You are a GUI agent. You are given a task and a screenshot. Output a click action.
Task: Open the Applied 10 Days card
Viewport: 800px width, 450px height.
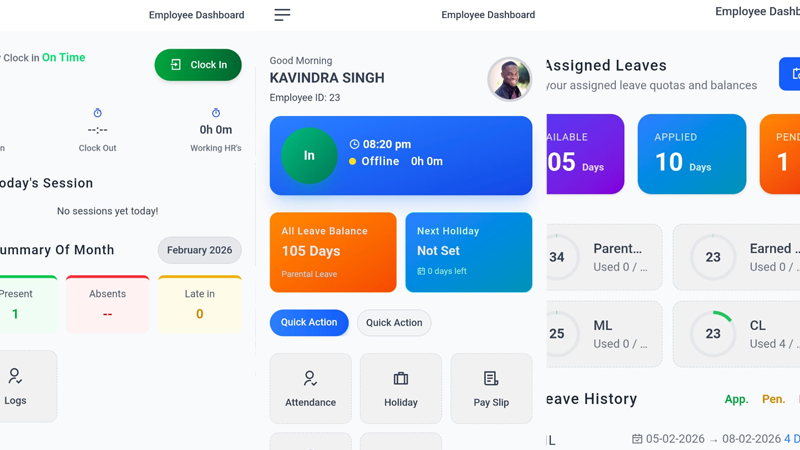692,154
